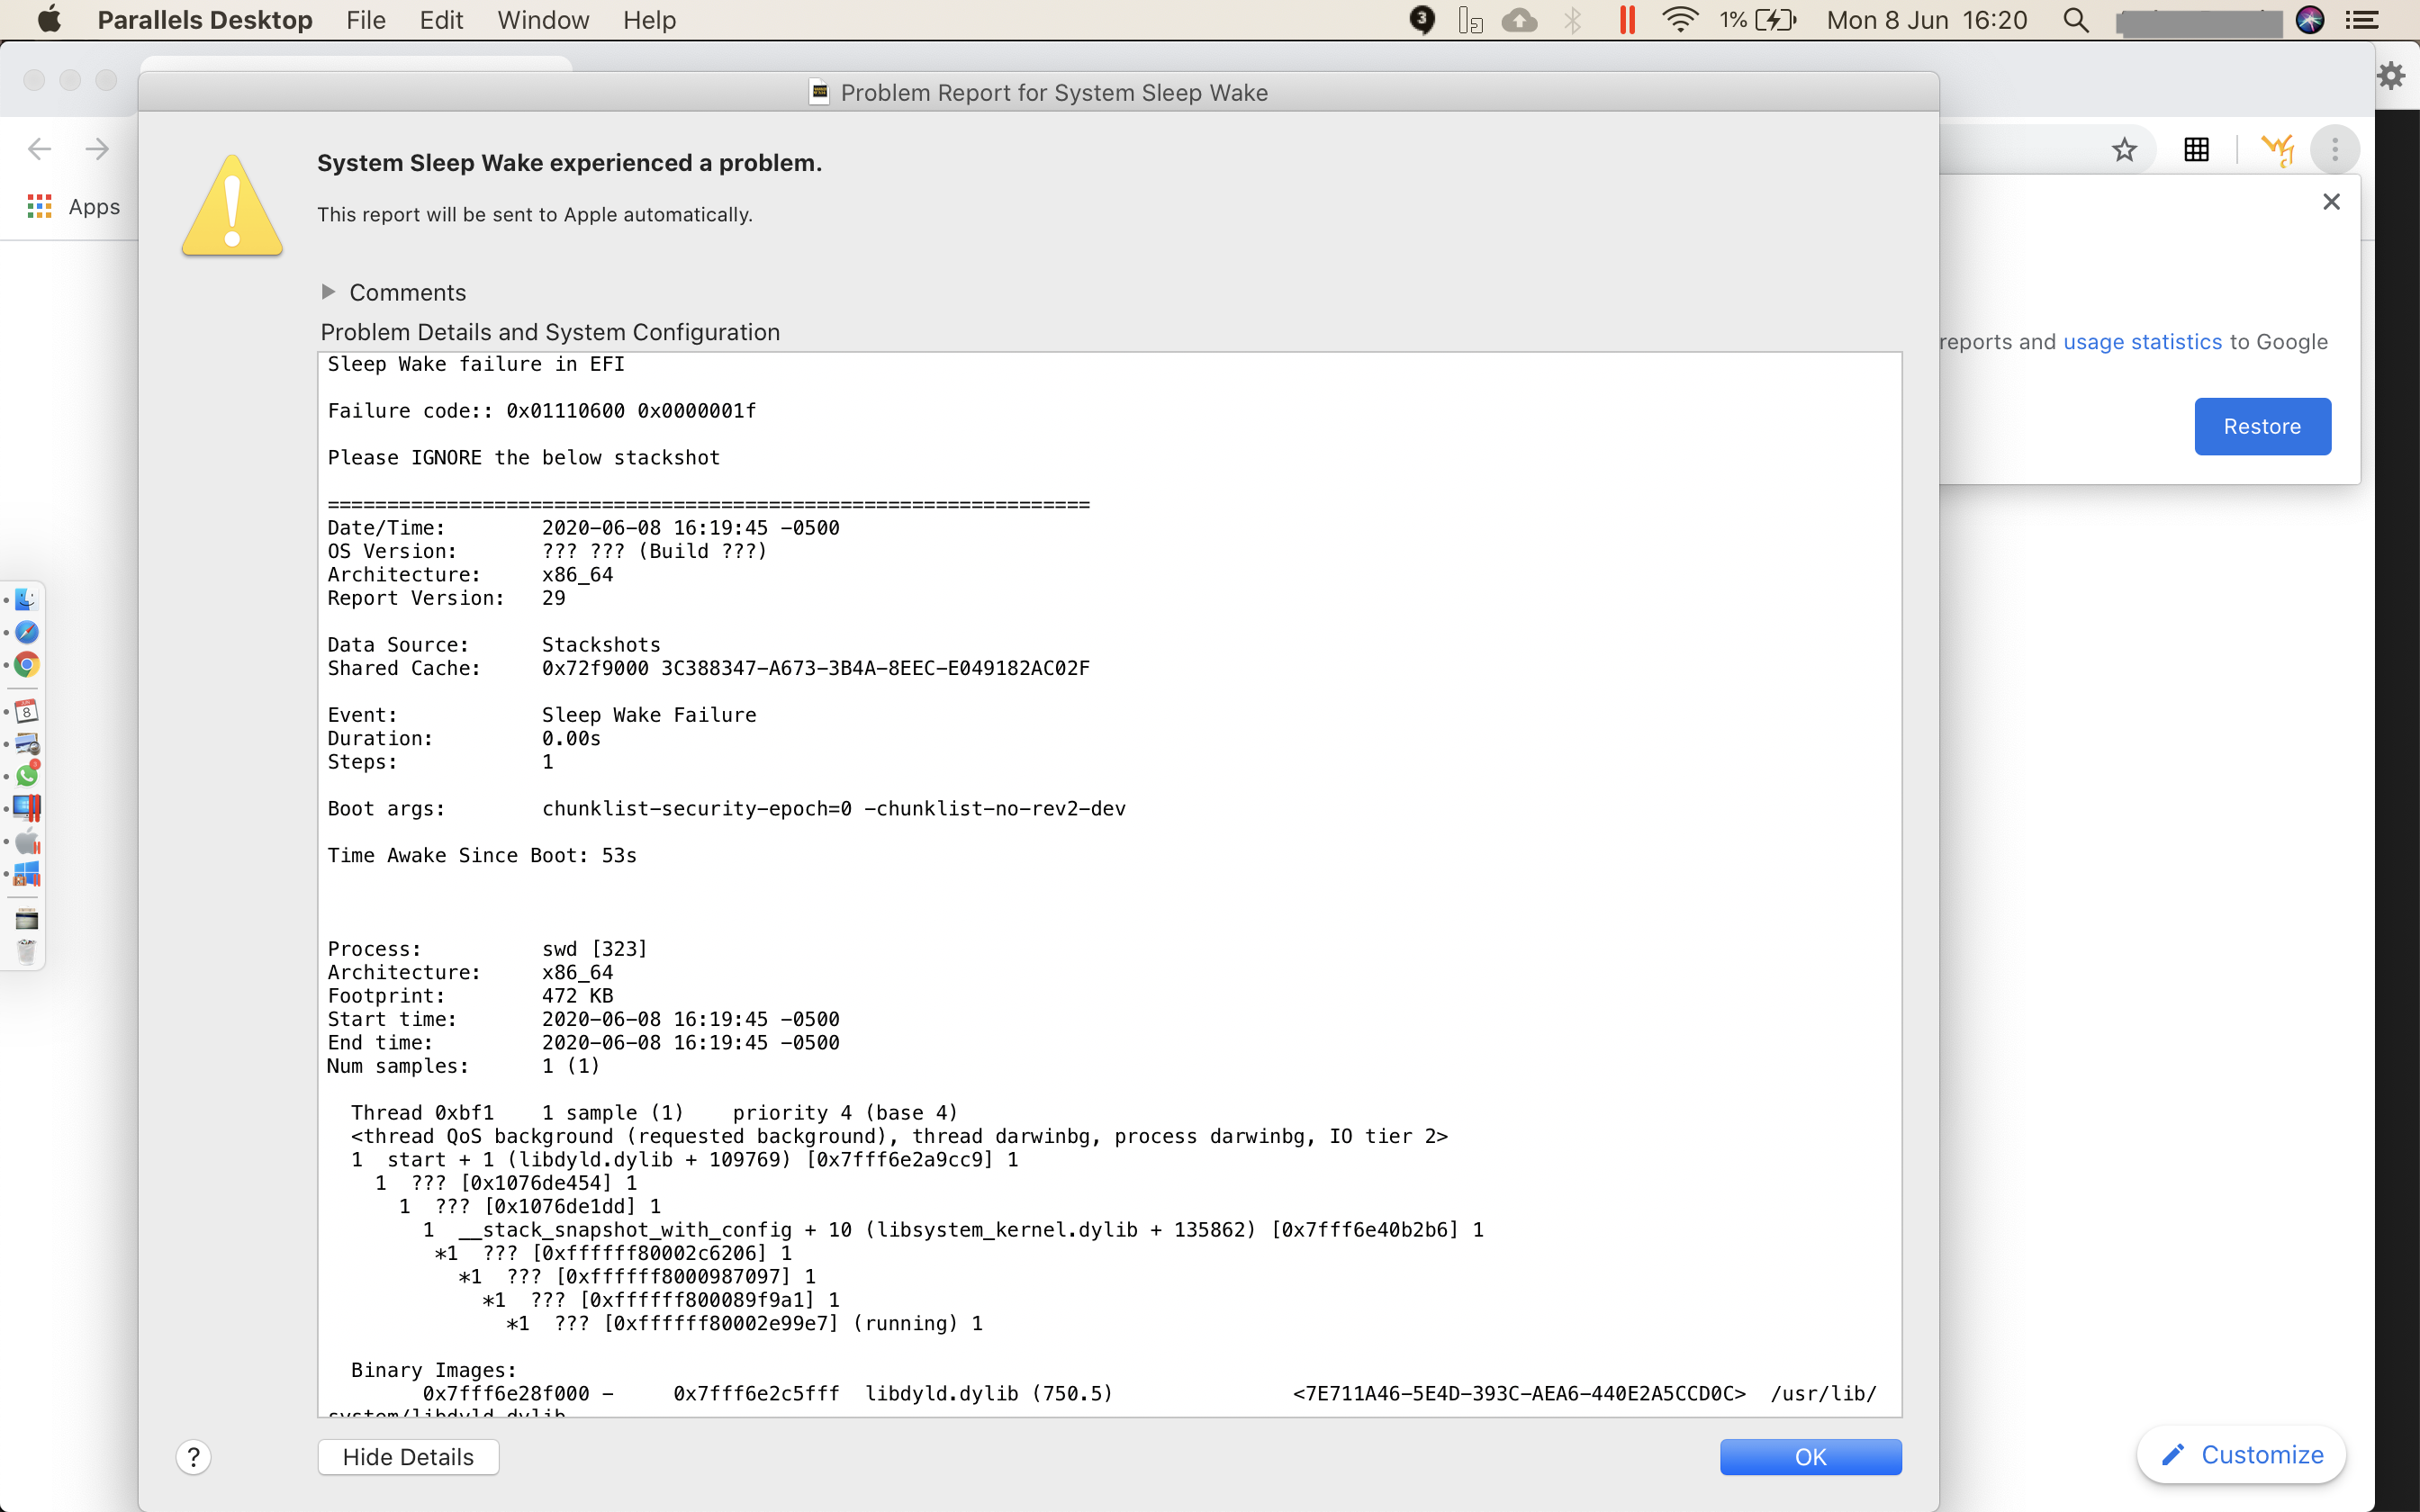Open Chrome three-dot menu
Screen dimensions: 2420x1512
[x=2335, y=150]
